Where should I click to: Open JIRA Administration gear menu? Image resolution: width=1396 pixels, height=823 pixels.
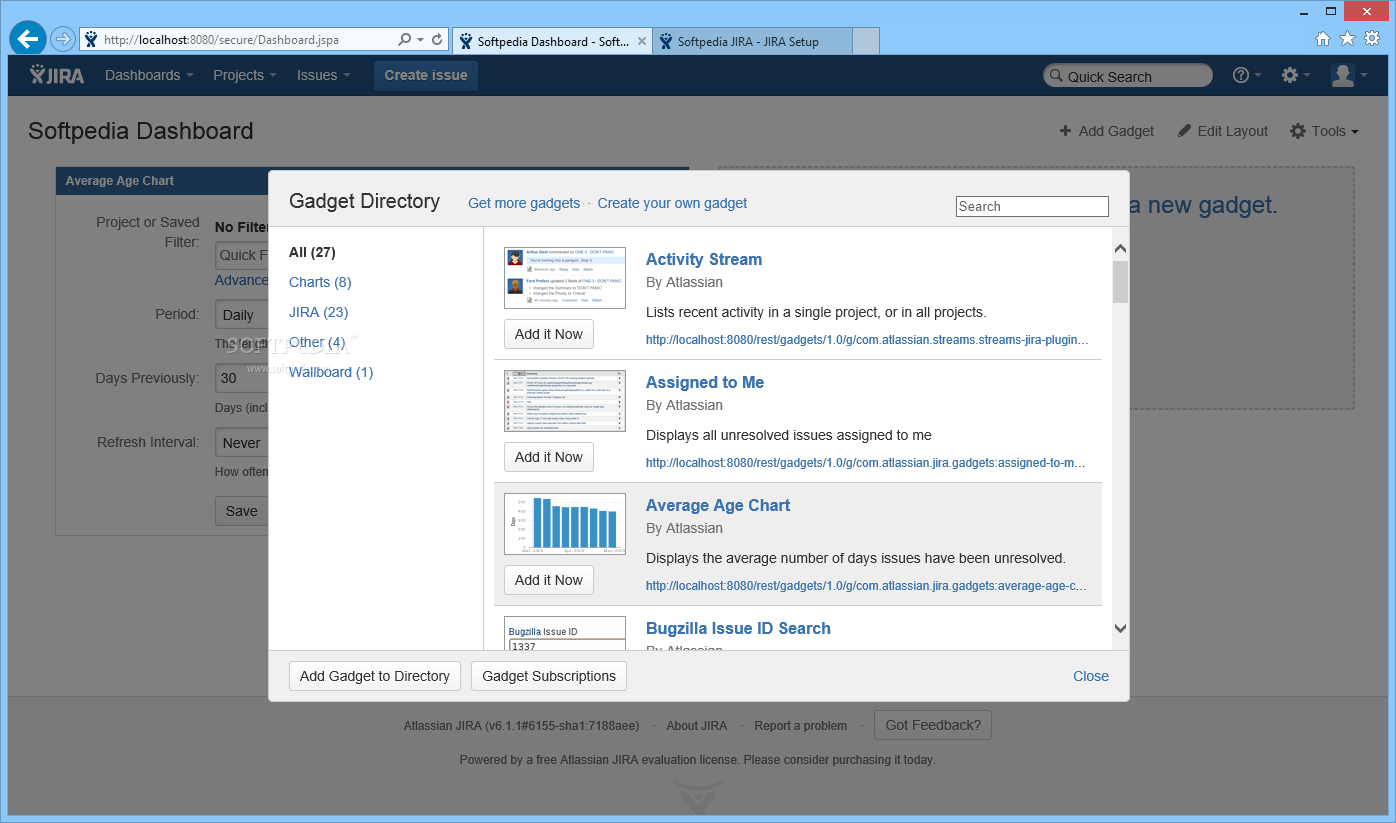click(1295, 75)
